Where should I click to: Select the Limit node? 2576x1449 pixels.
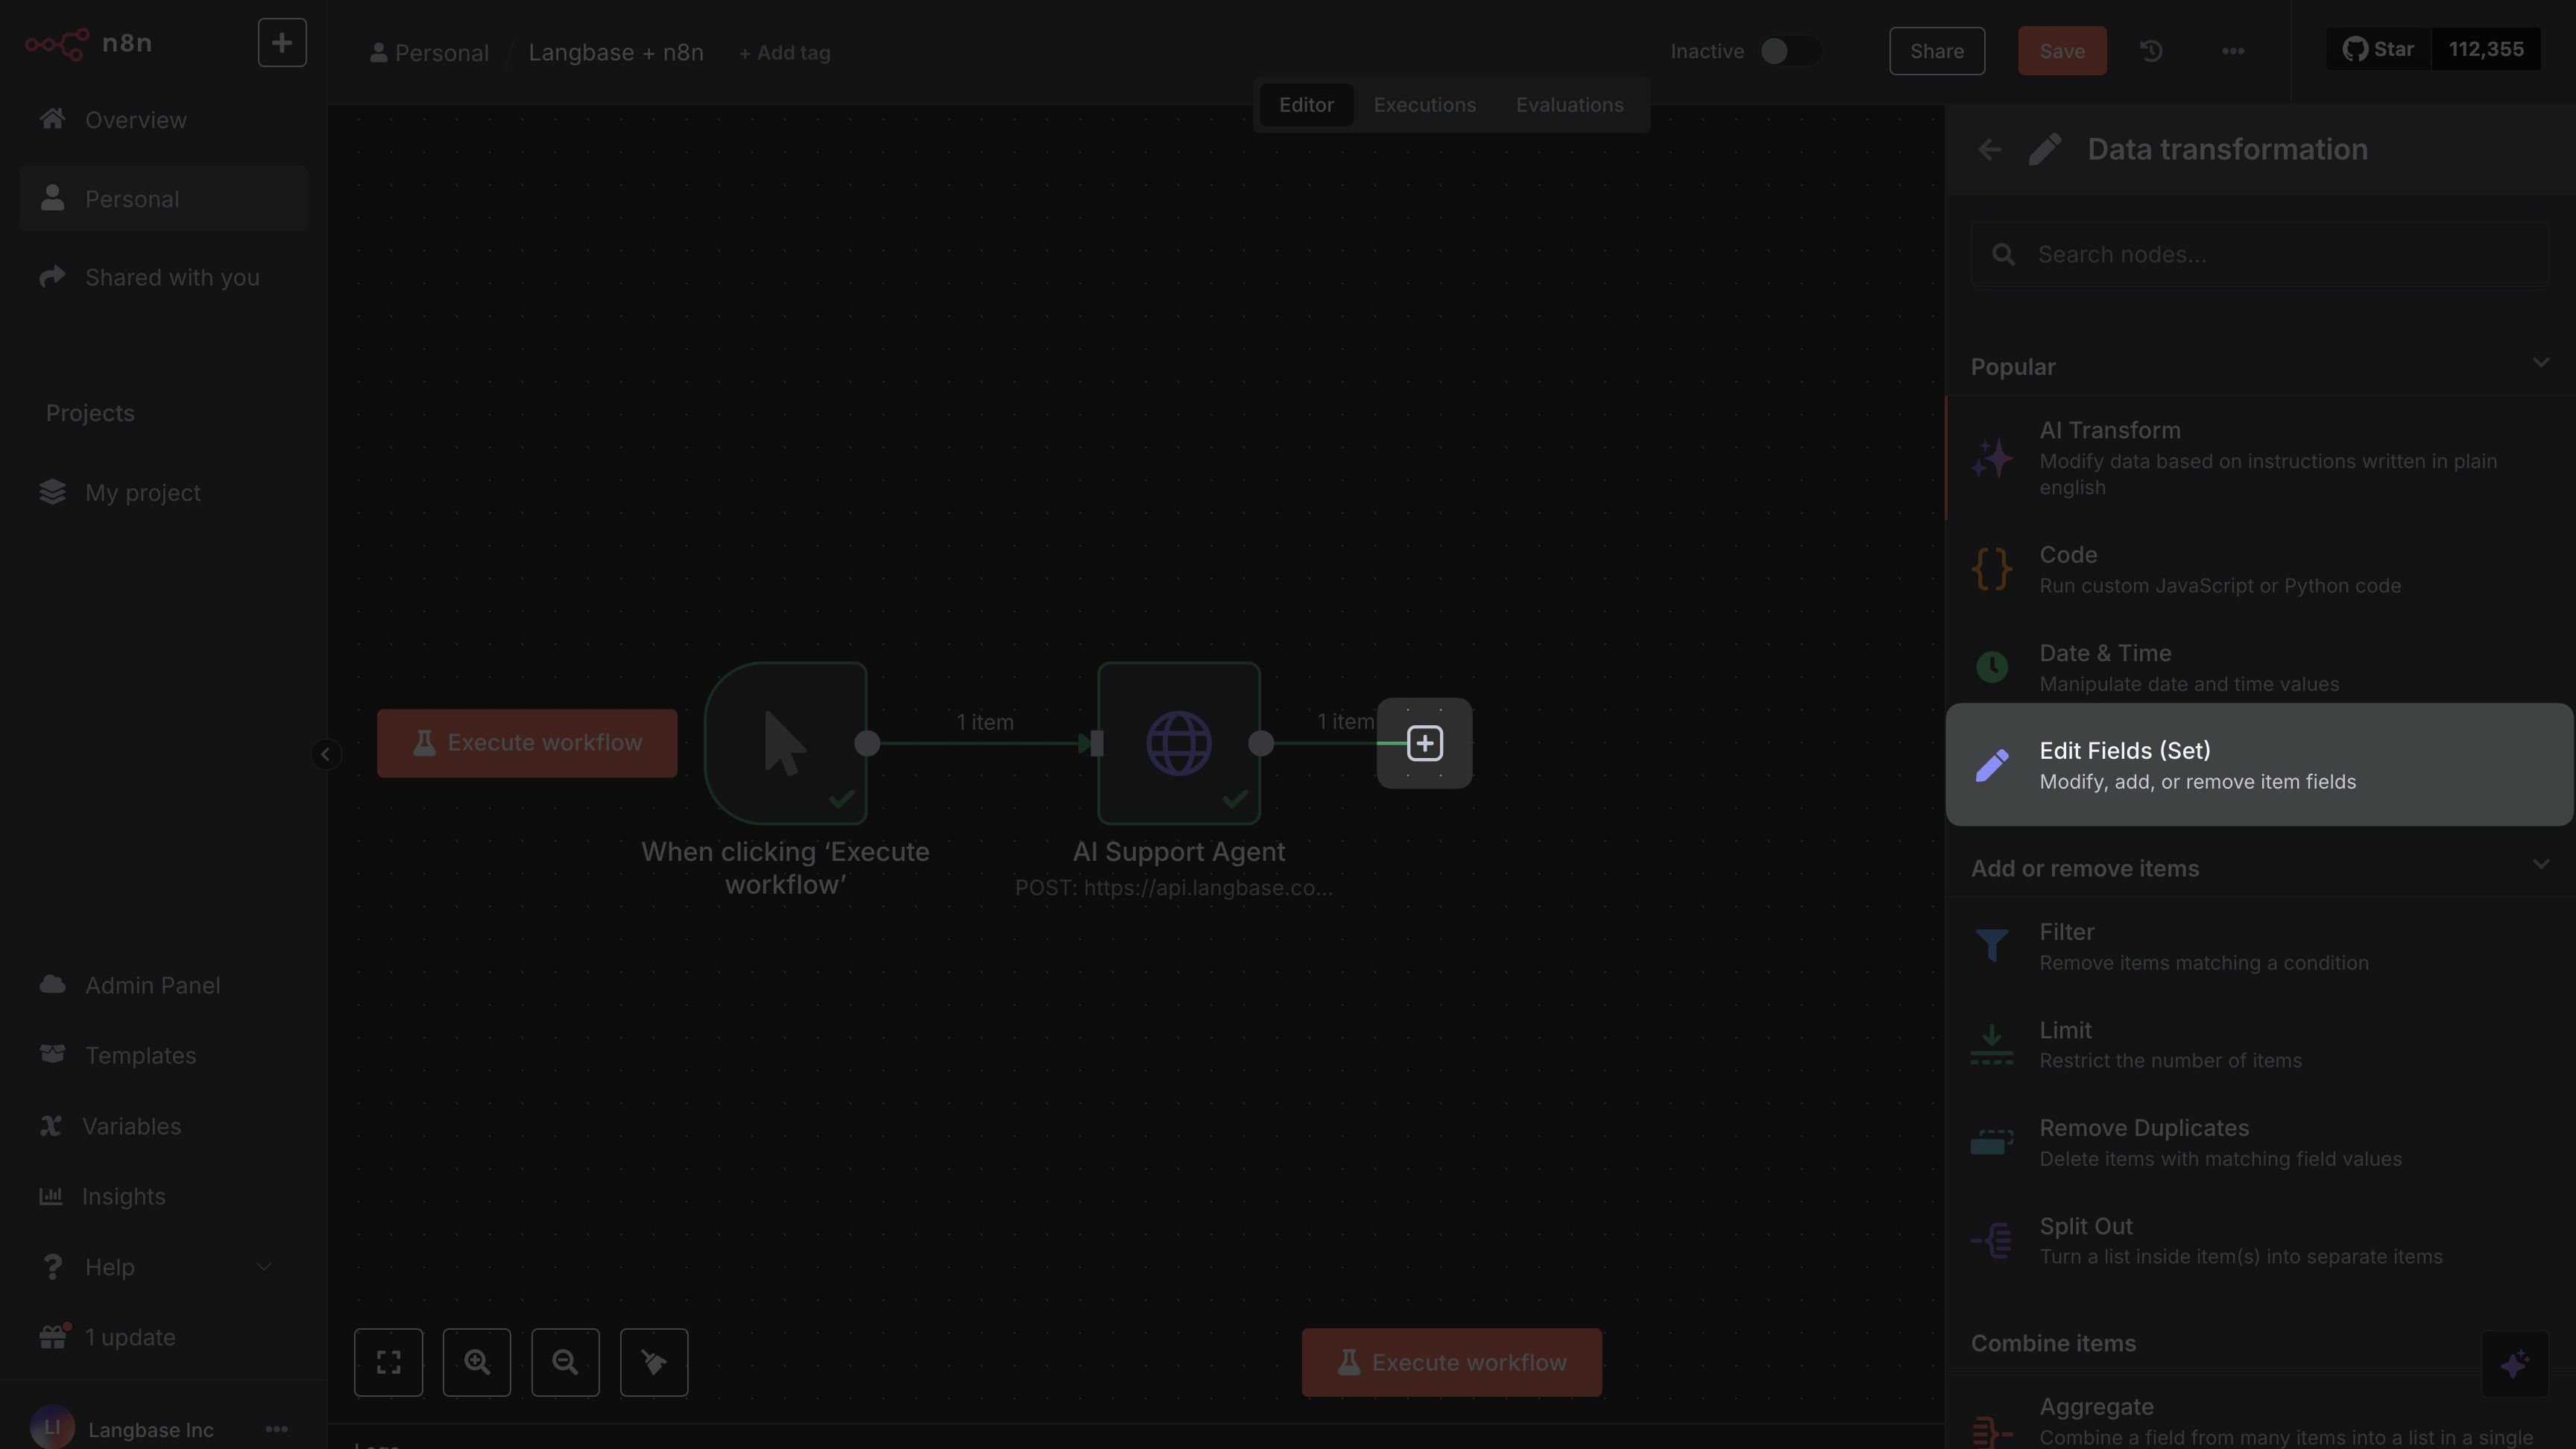pyautogui.click(x=2260, y=1044)
